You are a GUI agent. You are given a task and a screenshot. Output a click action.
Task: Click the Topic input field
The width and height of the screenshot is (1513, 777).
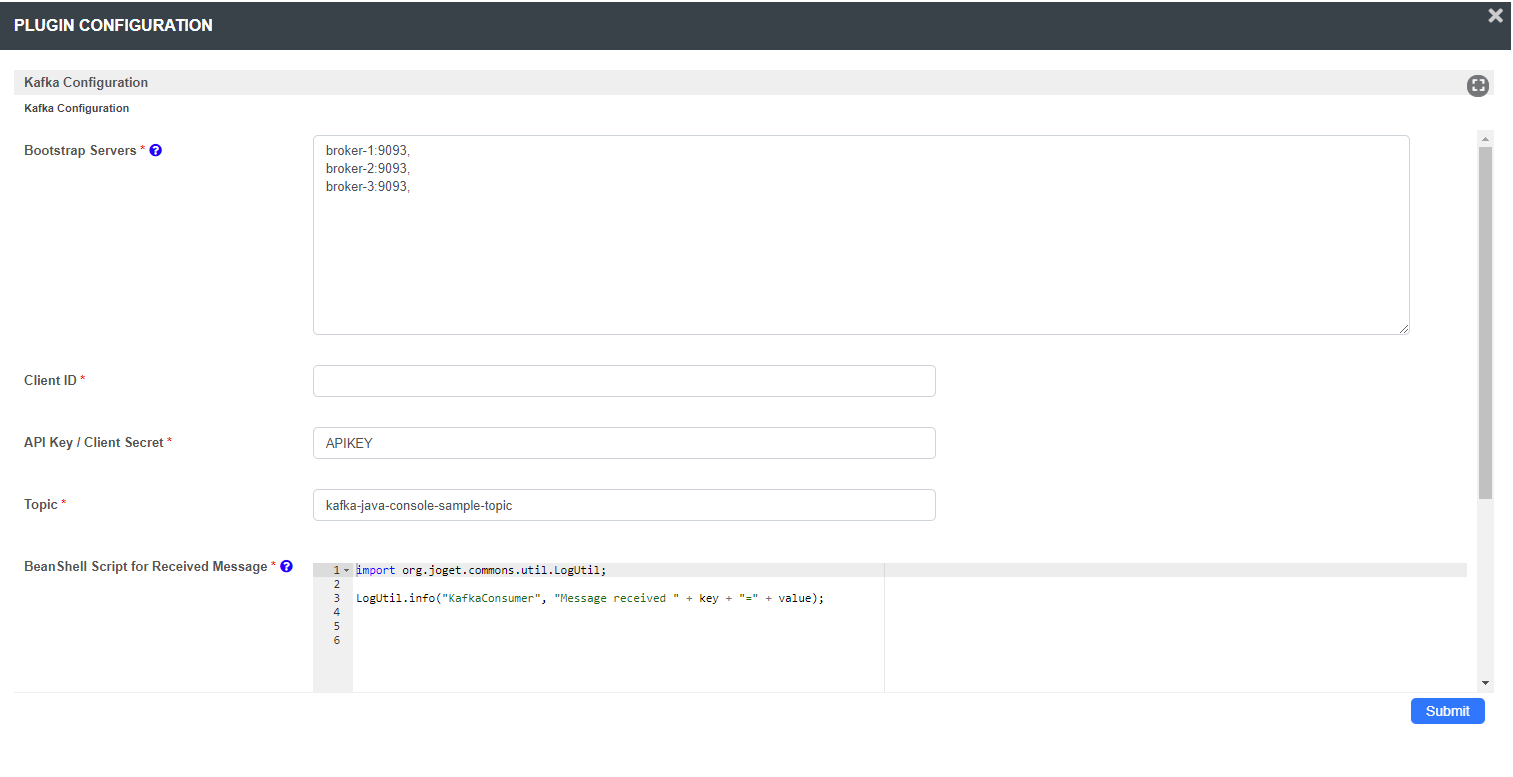(624, 505)
